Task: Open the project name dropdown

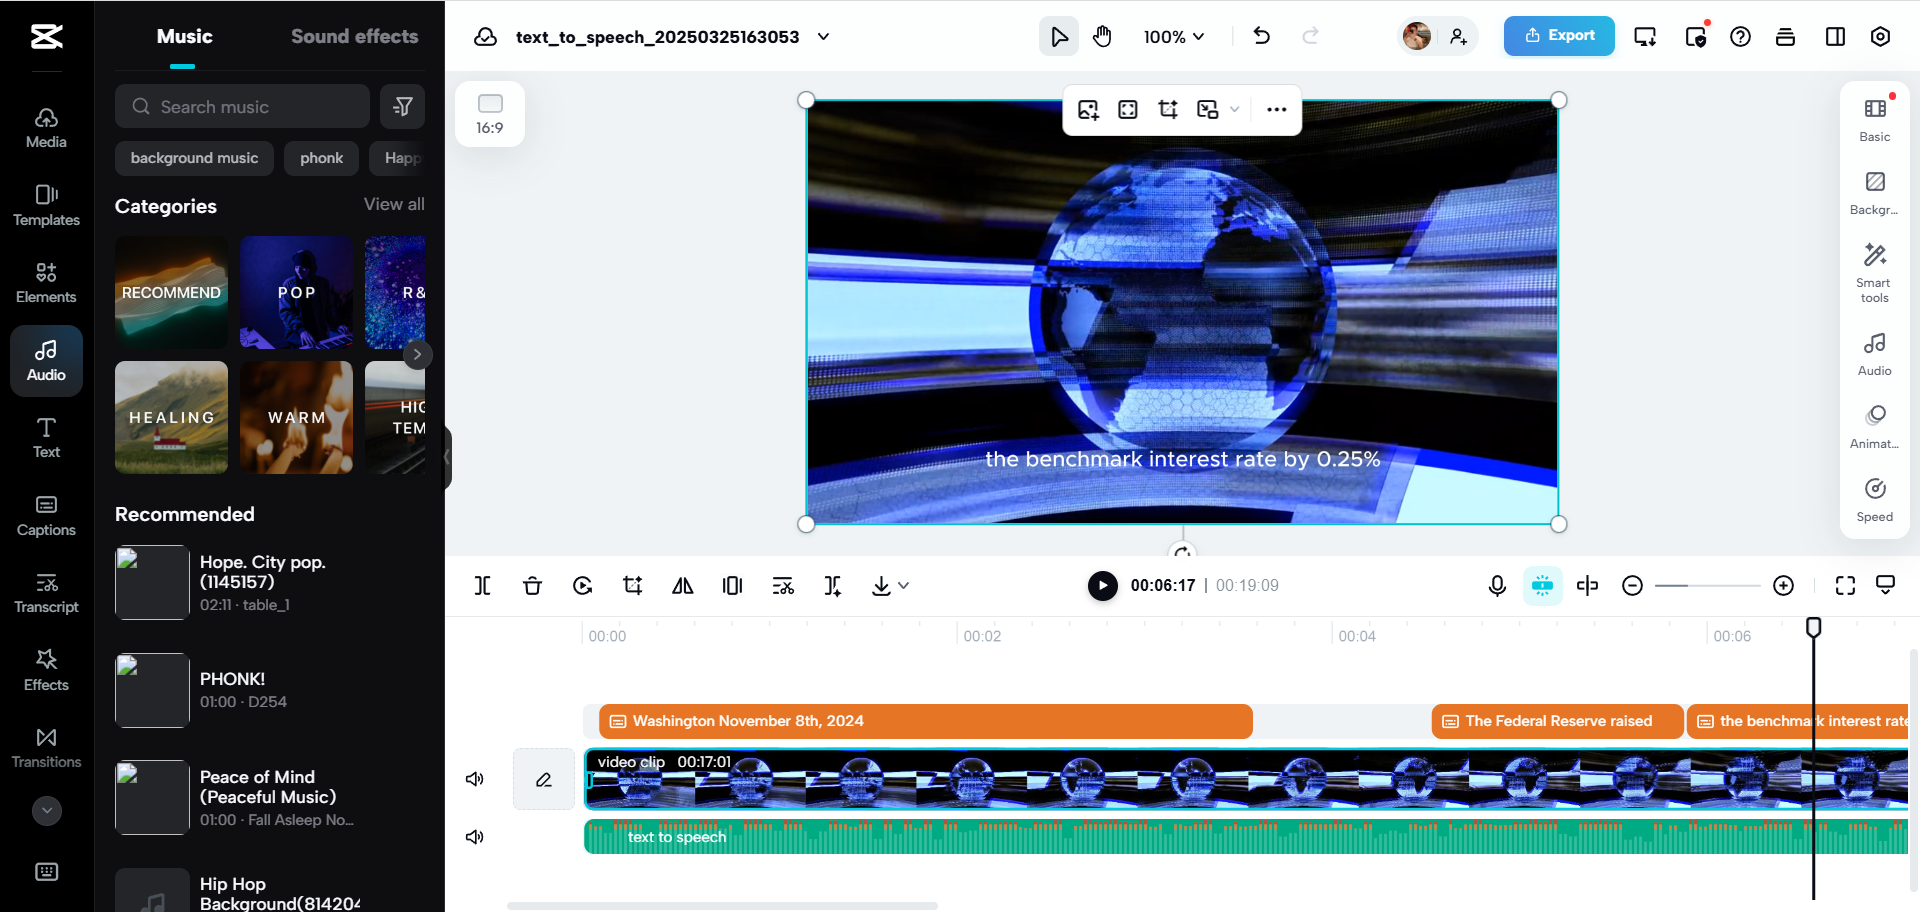Action: pos(823,36)
